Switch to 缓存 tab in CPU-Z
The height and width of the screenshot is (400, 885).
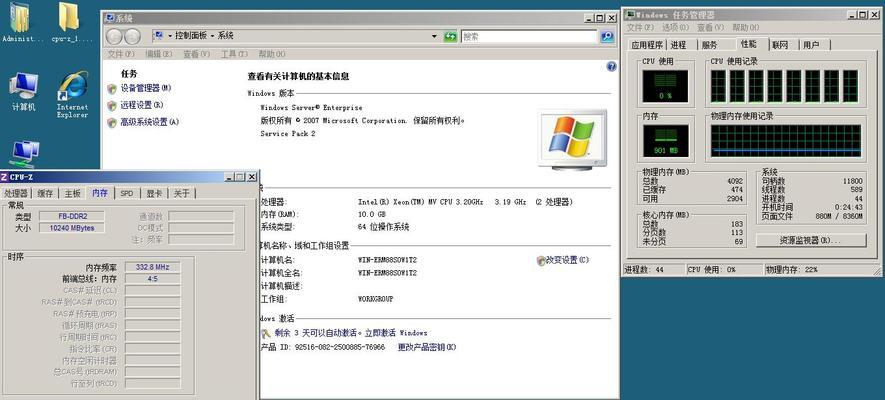[x=45, y=194]
